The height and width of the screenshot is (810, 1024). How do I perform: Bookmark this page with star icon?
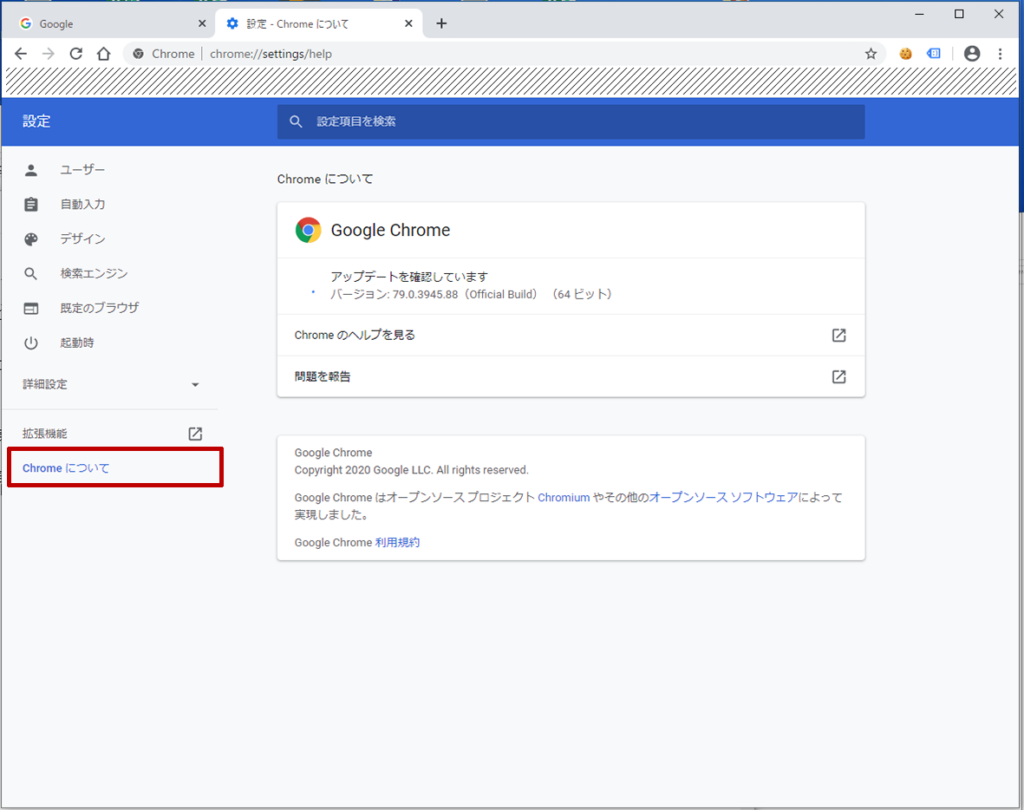871,54
